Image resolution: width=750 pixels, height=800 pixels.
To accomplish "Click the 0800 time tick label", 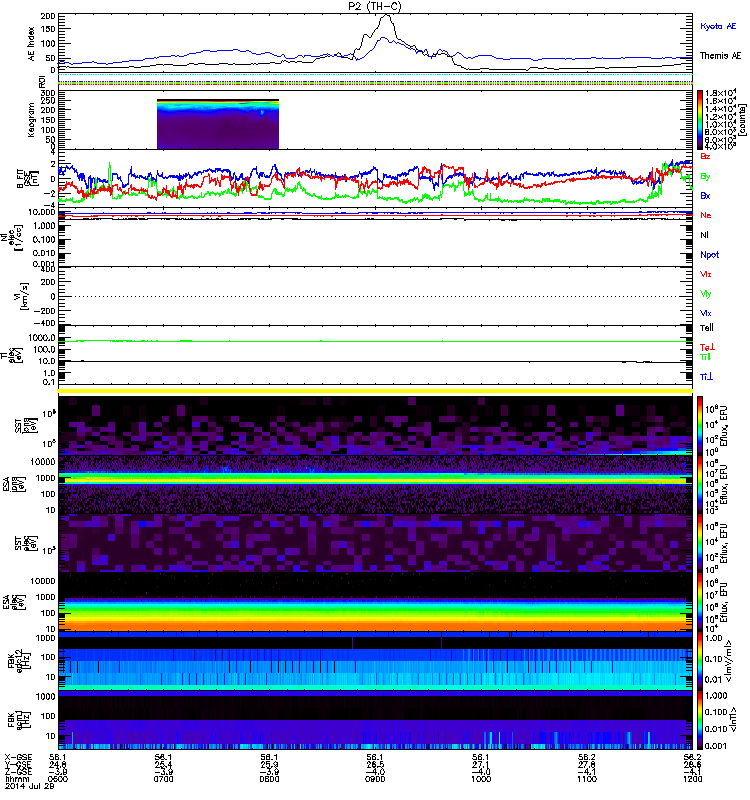I will click(x=269, y=779).
